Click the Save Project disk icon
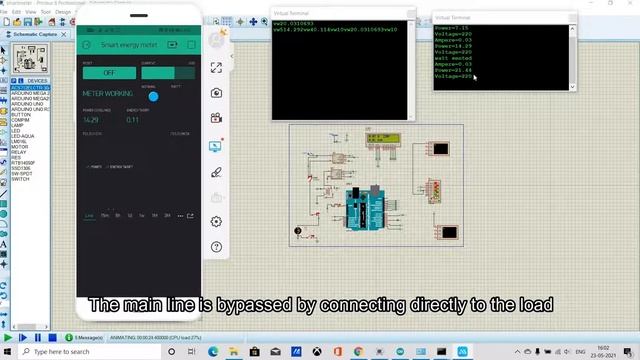Image resolution: width=640 pixels, height=360 pixels. [x=28, y=22]
